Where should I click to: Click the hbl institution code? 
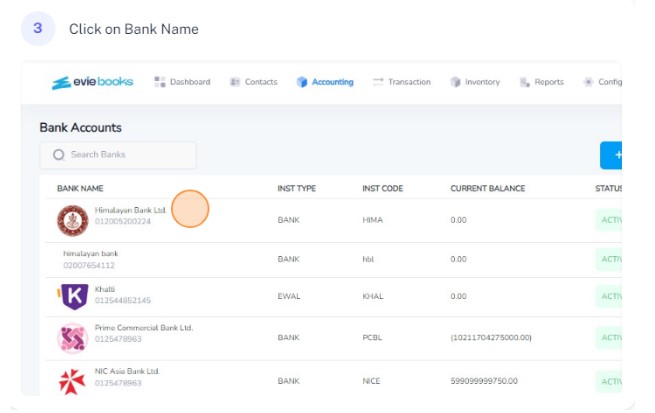(x=368, y=259)
